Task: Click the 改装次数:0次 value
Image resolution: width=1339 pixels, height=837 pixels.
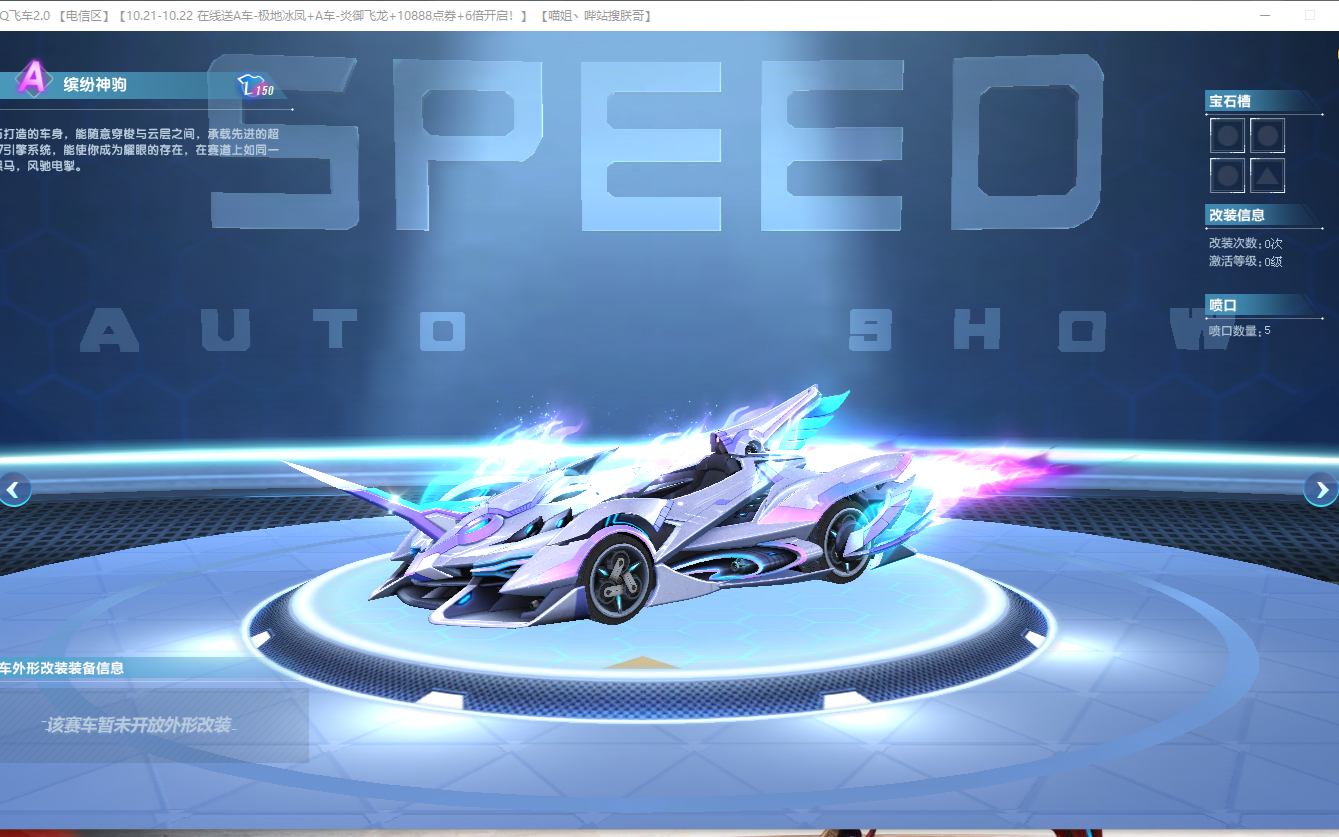Action: pyautogui.click(x=1245, y=243)
